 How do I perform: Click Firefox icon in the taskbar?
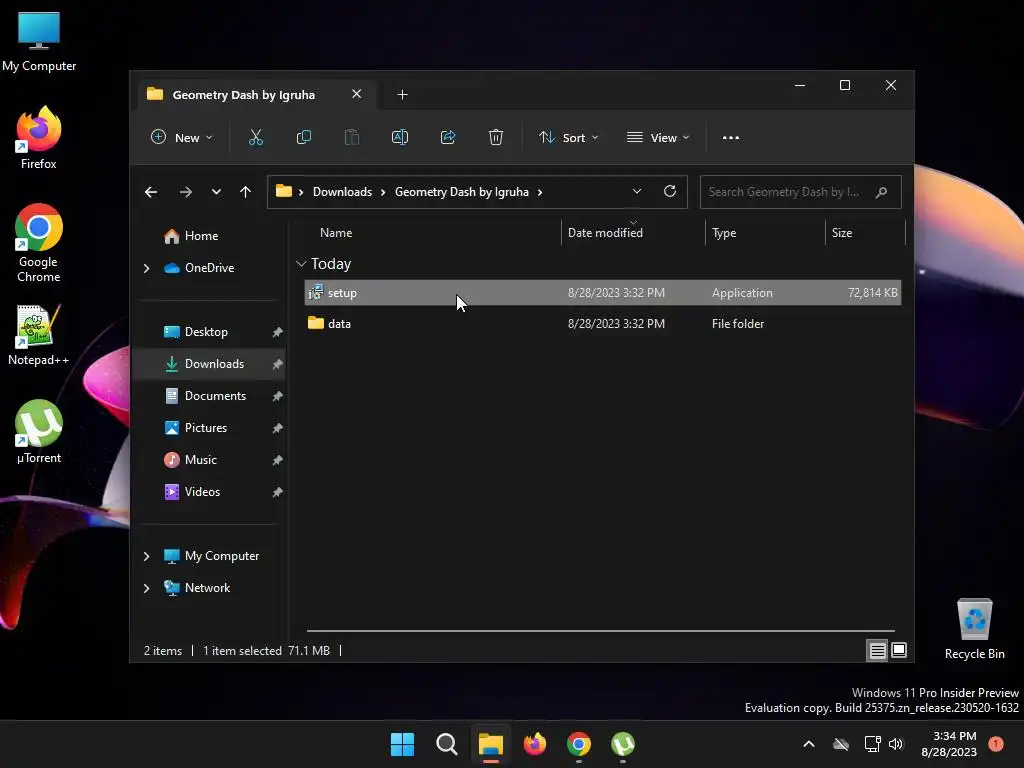coord(535,744)
